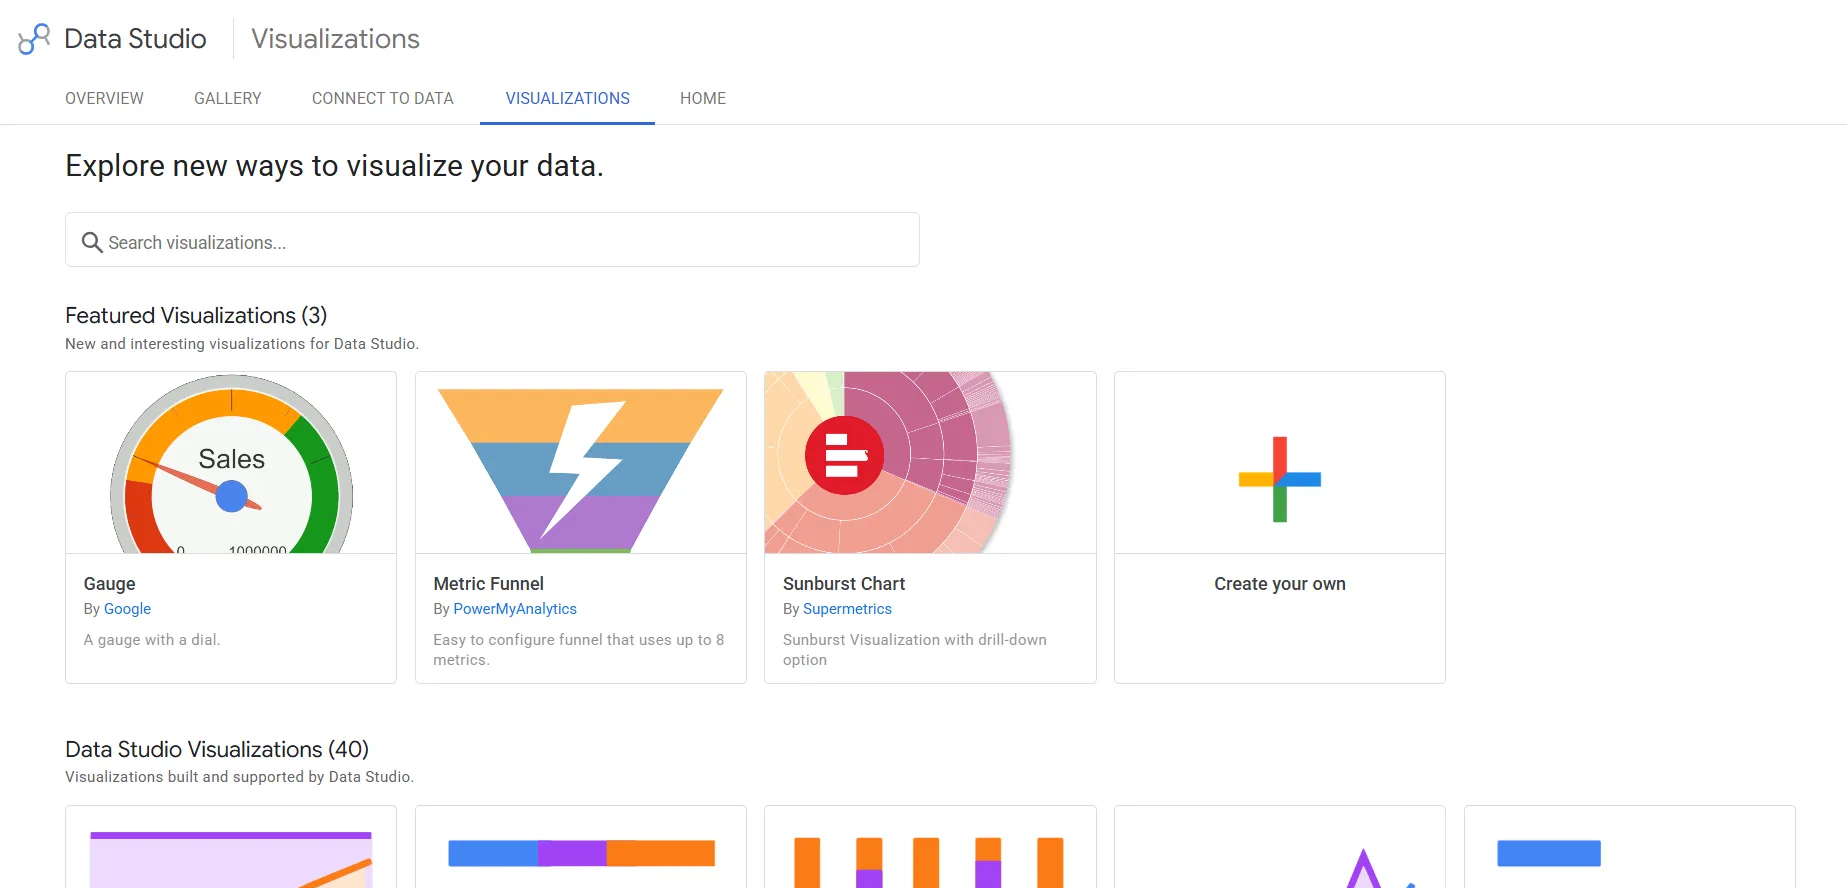The height and width of the screenshot is (888, 1847).
Task: Open the purple area chart thumbnail
Action: 231,847
